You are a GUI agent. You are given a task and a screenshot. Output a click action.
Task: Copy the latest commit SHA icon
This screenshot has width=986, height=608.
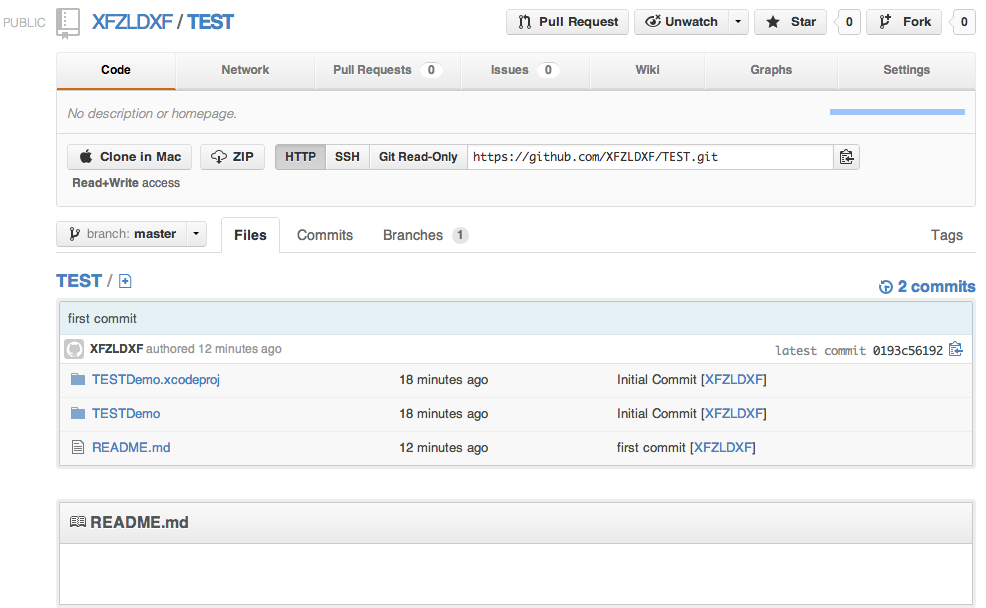956,349
